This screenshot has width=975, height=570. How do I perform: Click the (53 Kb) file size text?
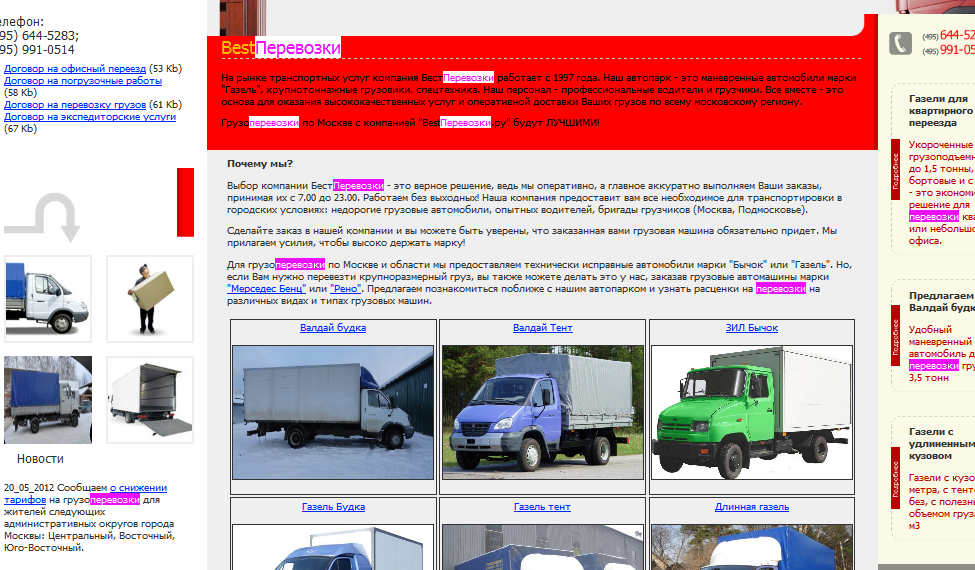coord(165,68)
